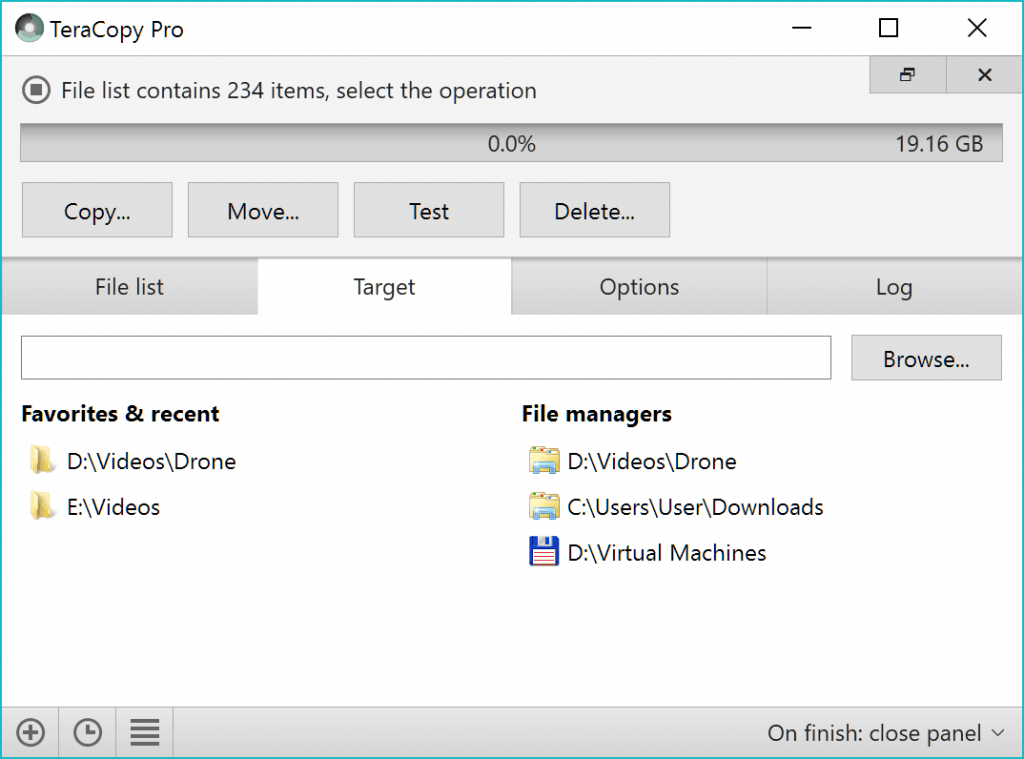
Task: Click the Move button
Action: (262, 210)
